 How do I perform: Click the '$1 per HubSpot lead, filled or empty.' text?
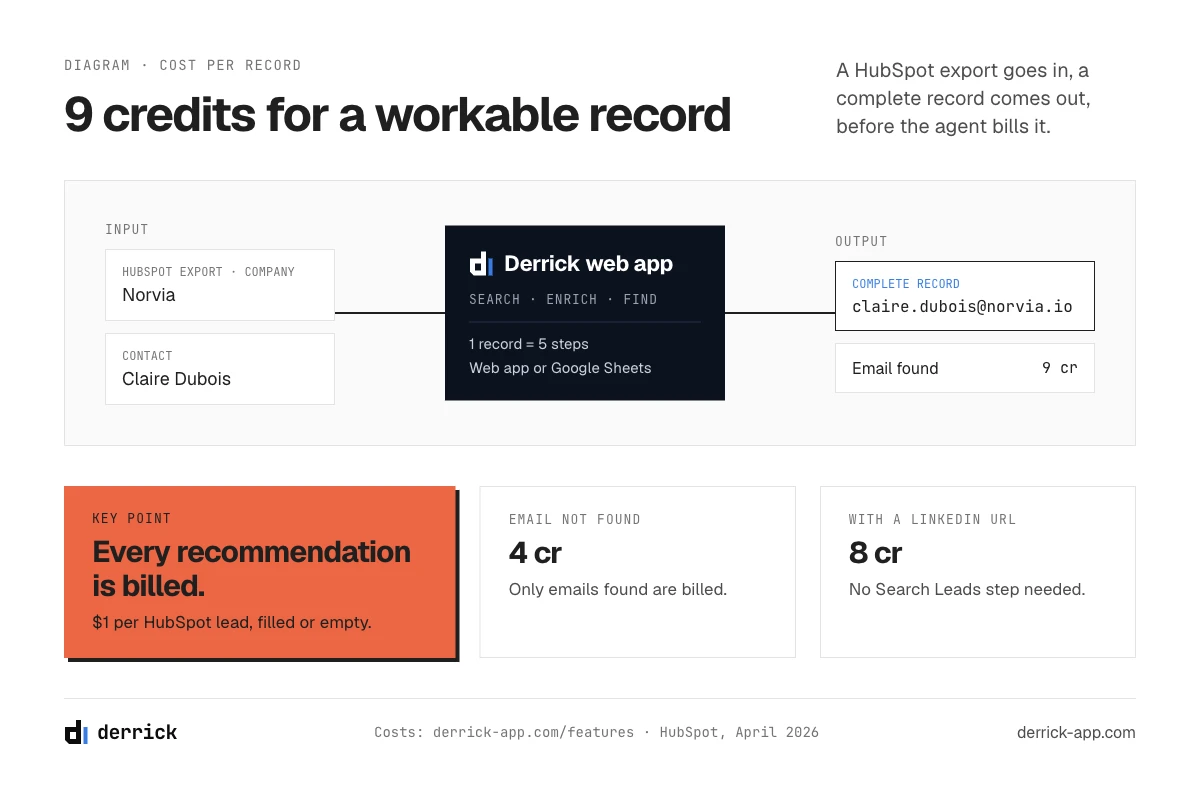(232, 622)
